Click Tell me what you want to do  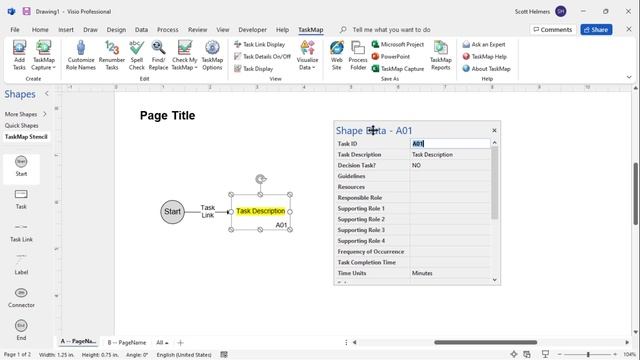391,29
